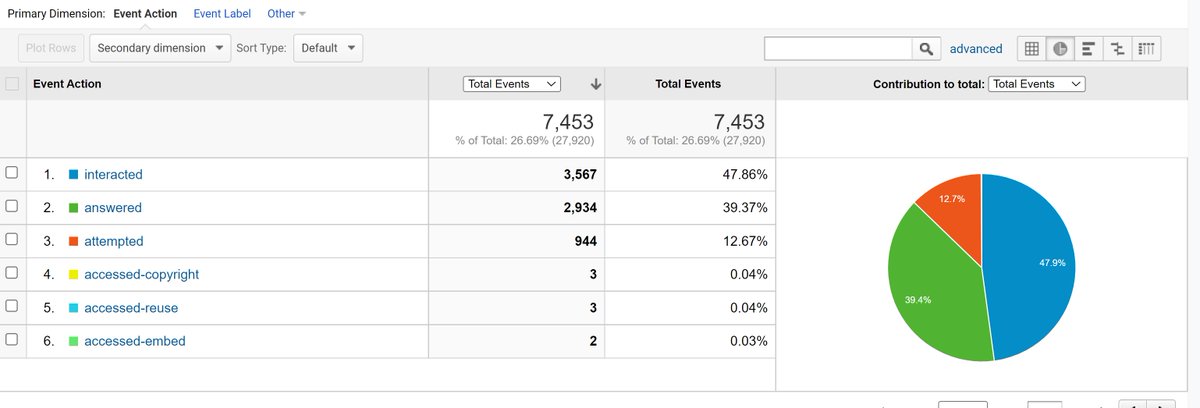Image resolution: width=1200 pixels, height=408 pixels.
Task: Open the answered event action link
Action: point(113,208)
